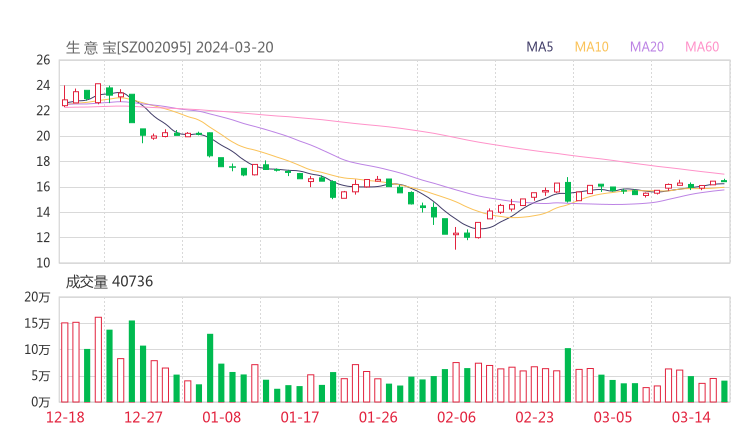
Task: Click the 01-26 date axis label
Action: [378, 417]
